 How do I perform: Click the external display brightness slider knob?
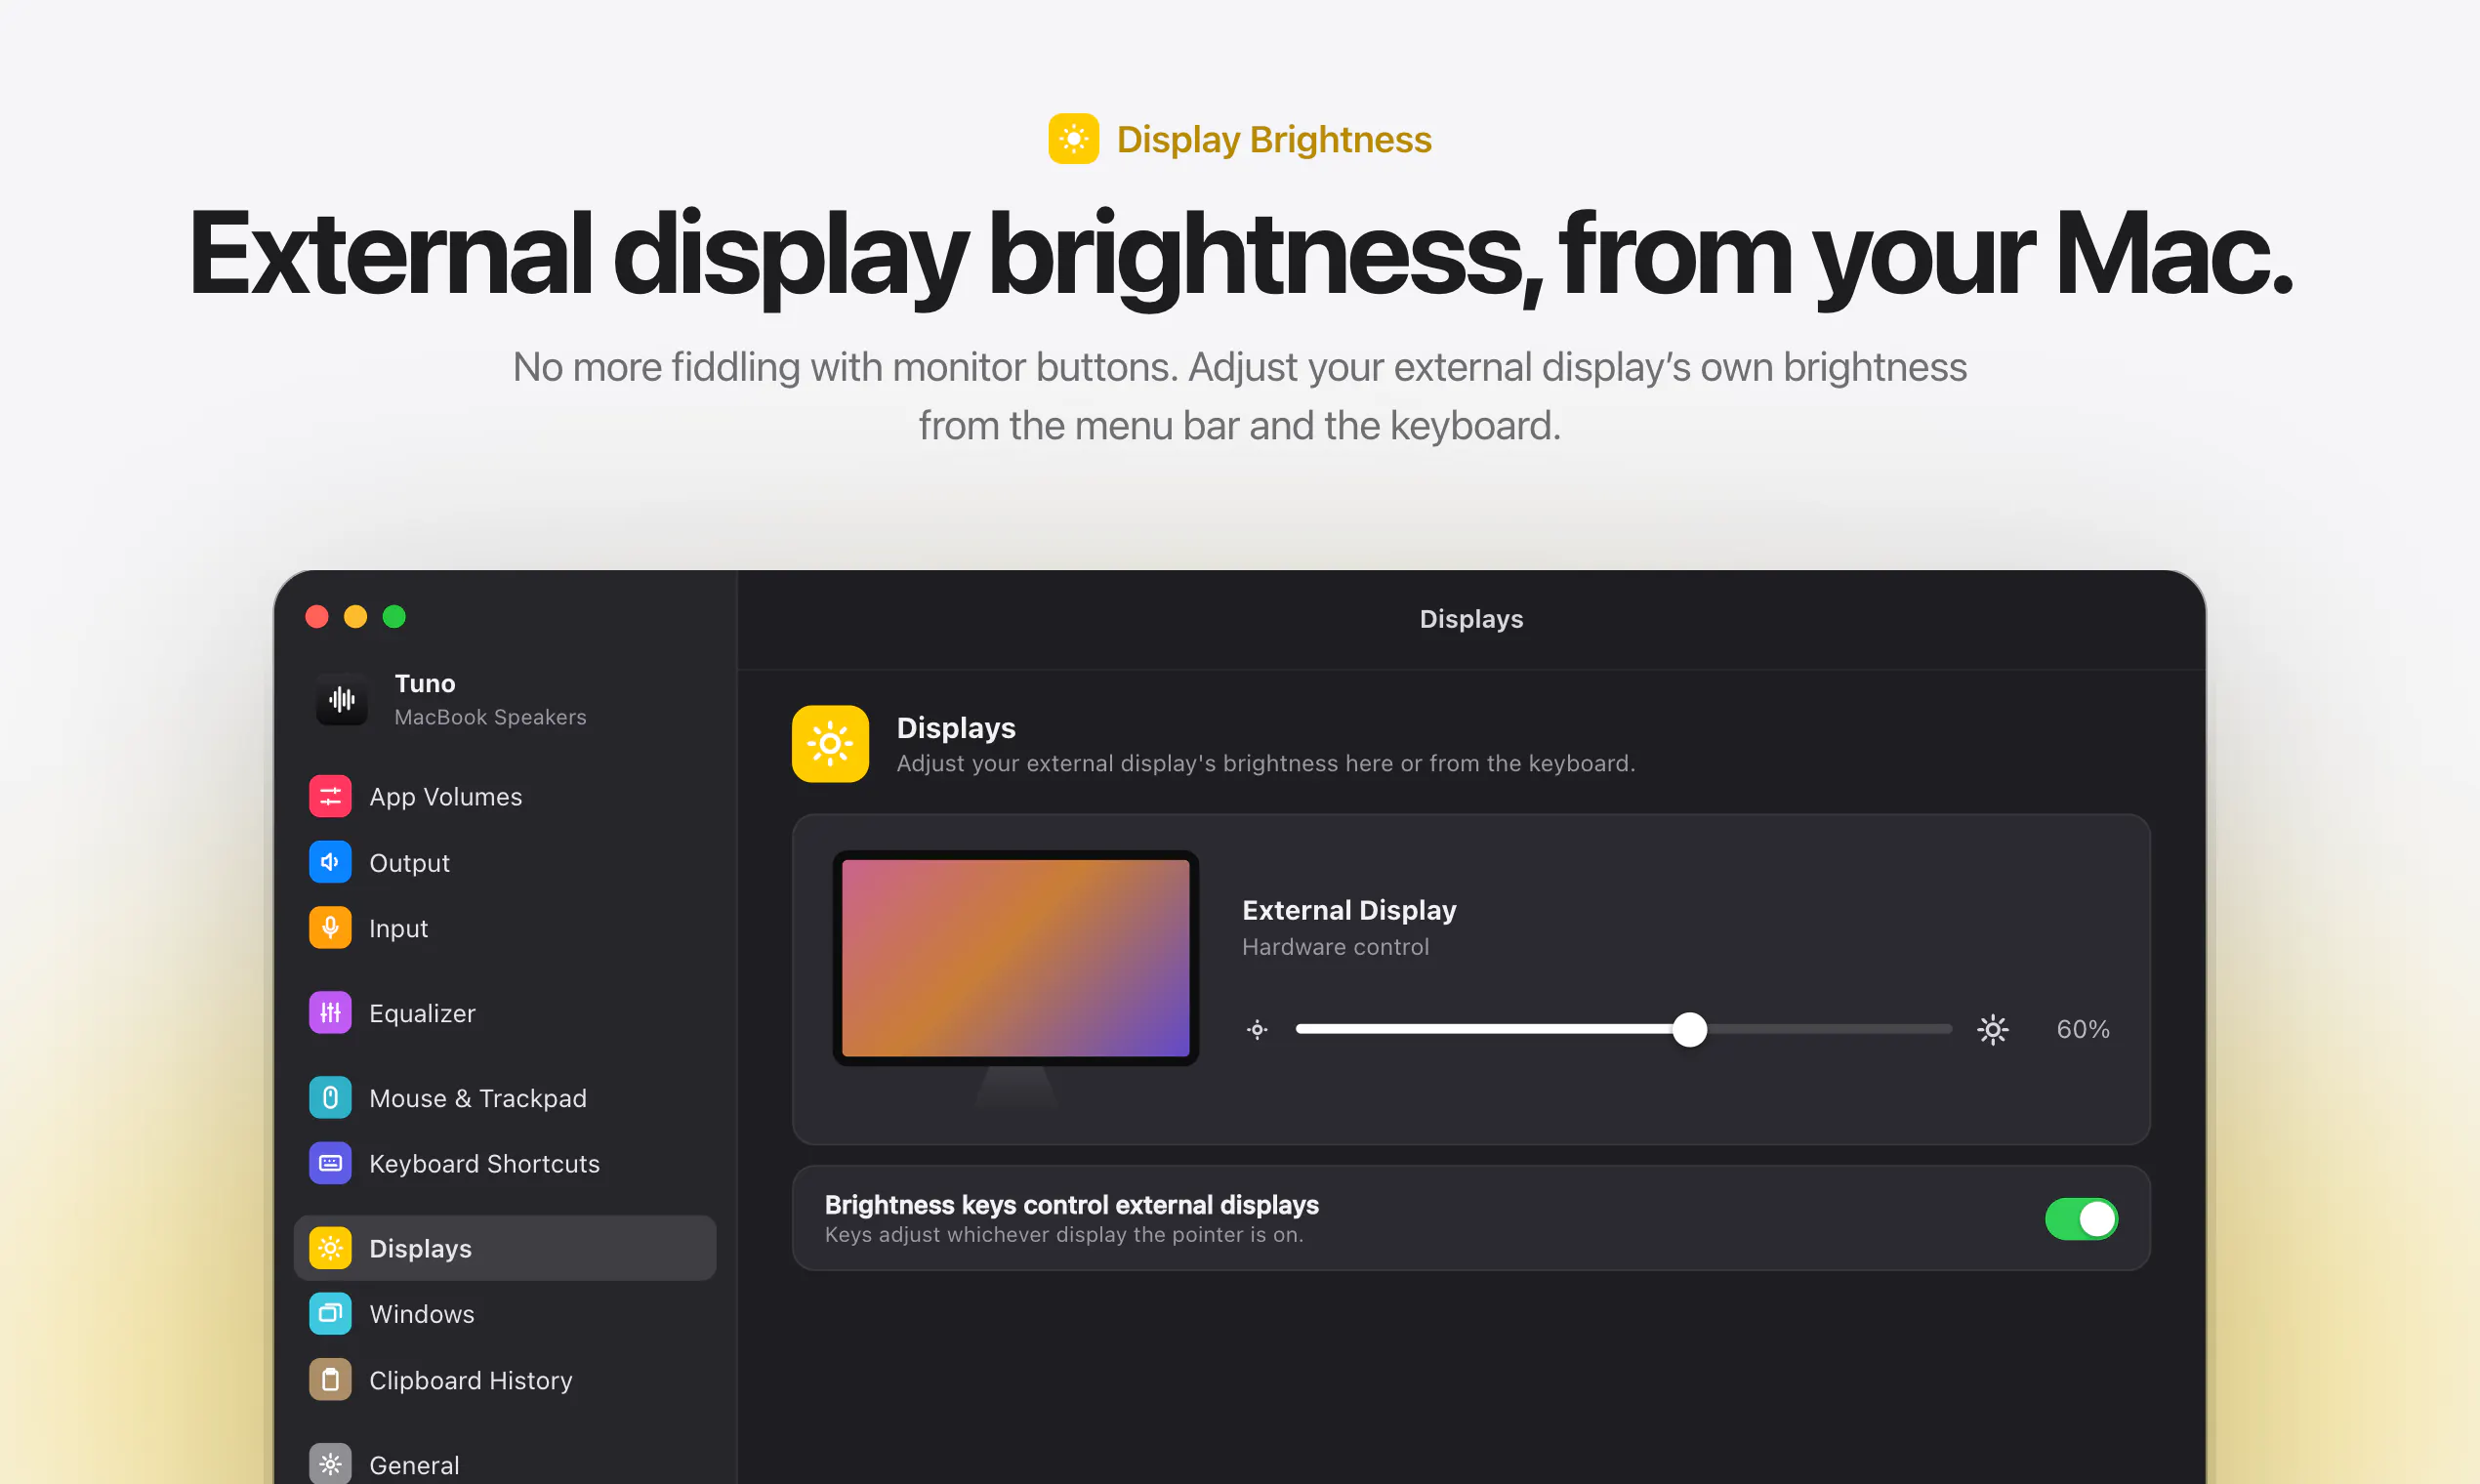1689,1029
